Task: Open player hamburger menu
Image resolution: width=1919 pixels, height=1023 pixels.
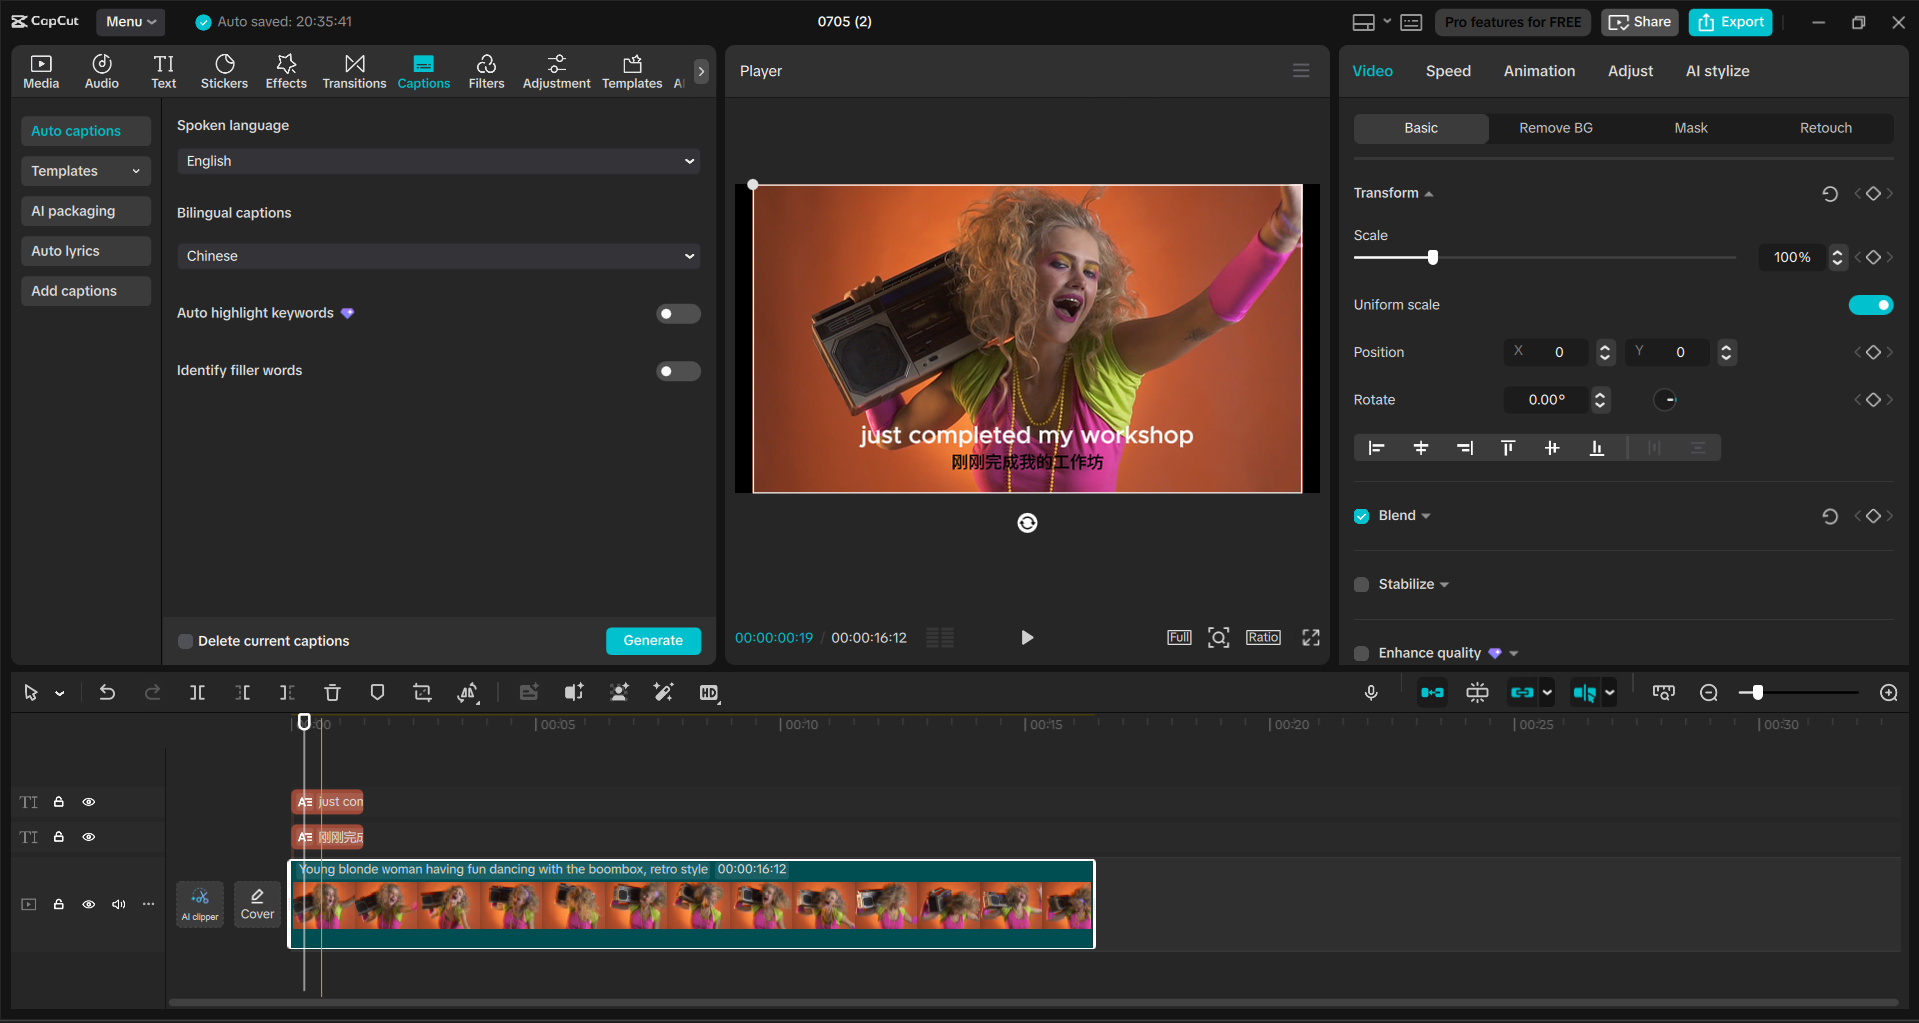Action: point(1301,71)
